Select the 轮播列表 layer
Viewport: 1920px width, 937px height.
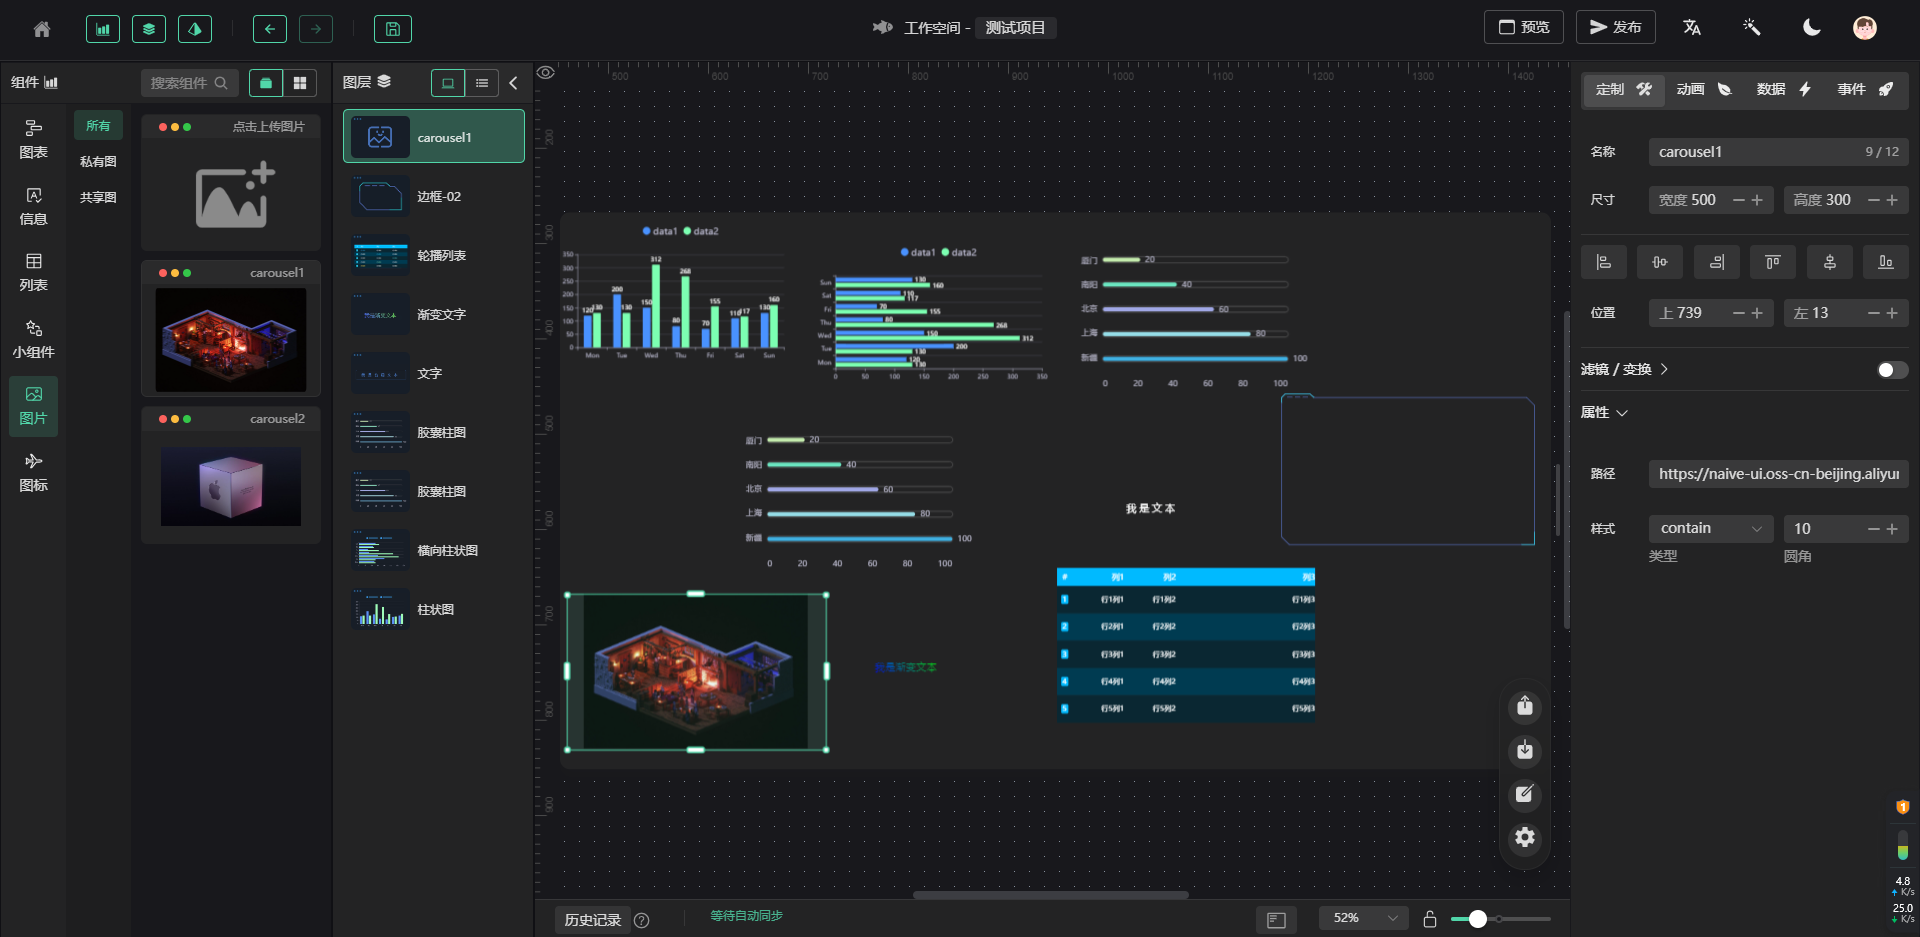tap(434, 255)
